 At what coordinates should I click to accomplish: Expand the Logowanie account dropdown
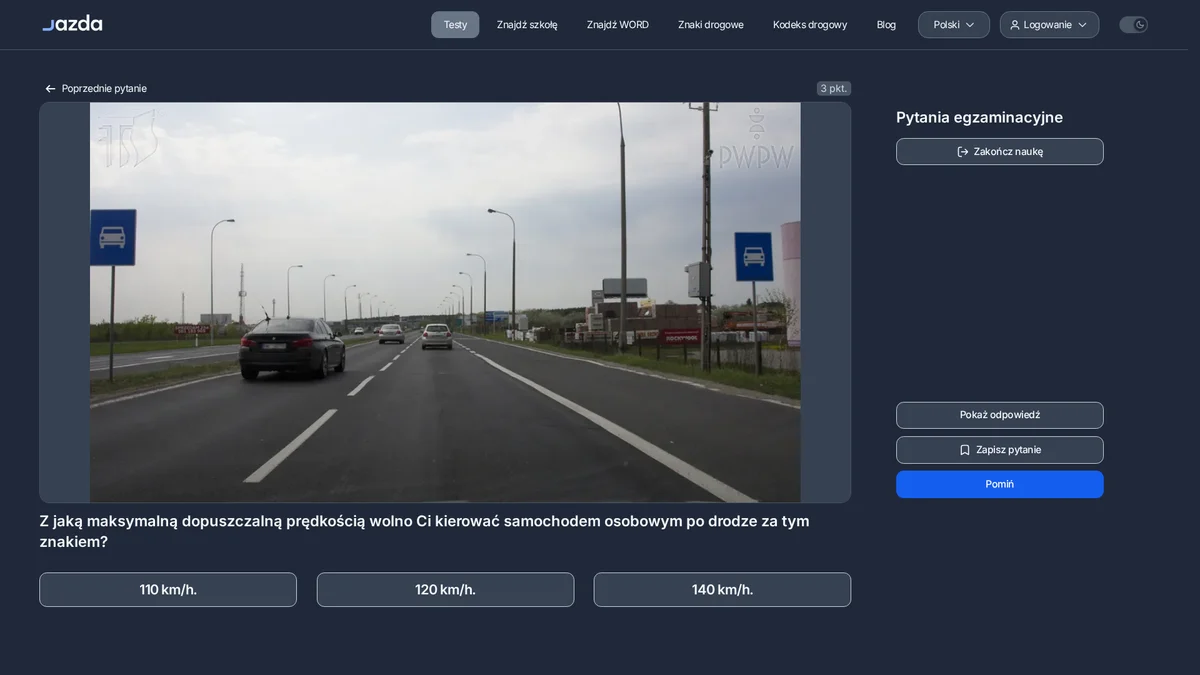click(1049, 25)
